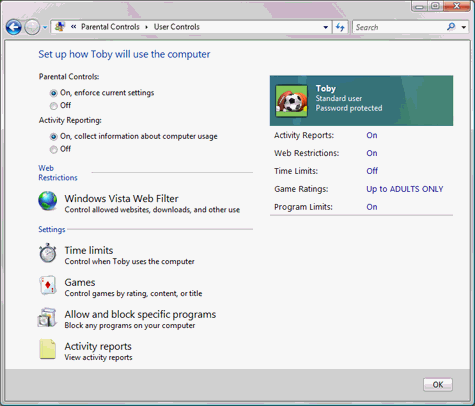Click the Time limits stopwatch icon

(48, 253)
